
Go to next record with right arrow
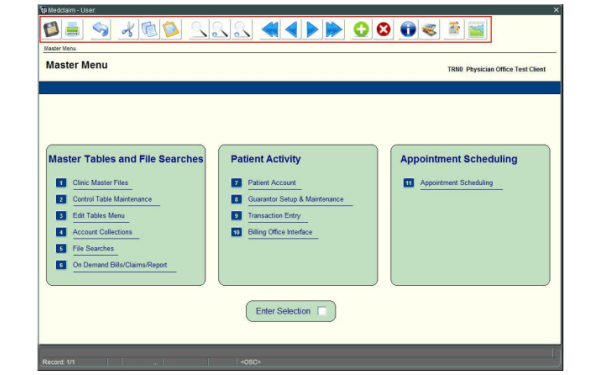click(x=313, y=29)
